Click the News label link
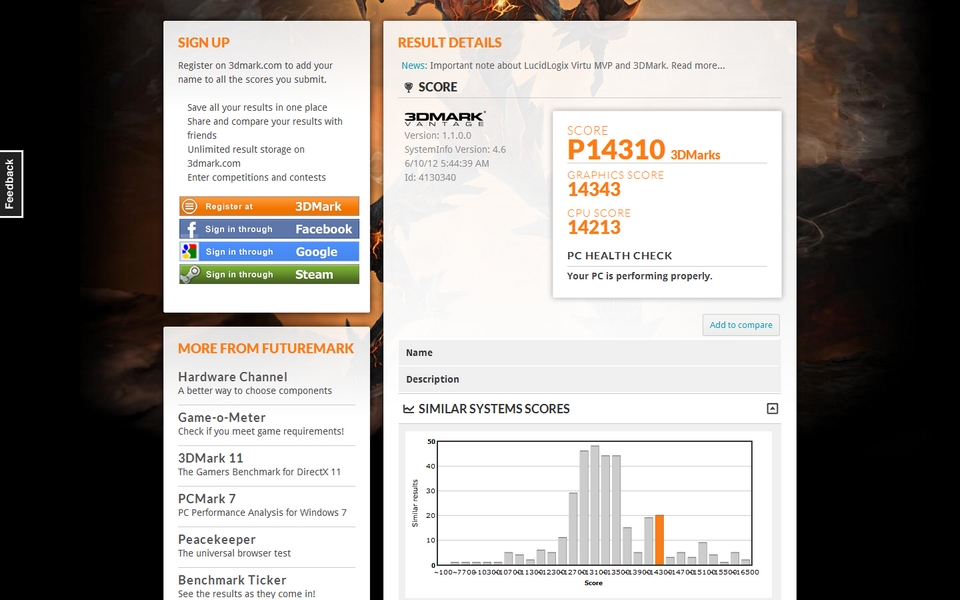 click(414, 66)
